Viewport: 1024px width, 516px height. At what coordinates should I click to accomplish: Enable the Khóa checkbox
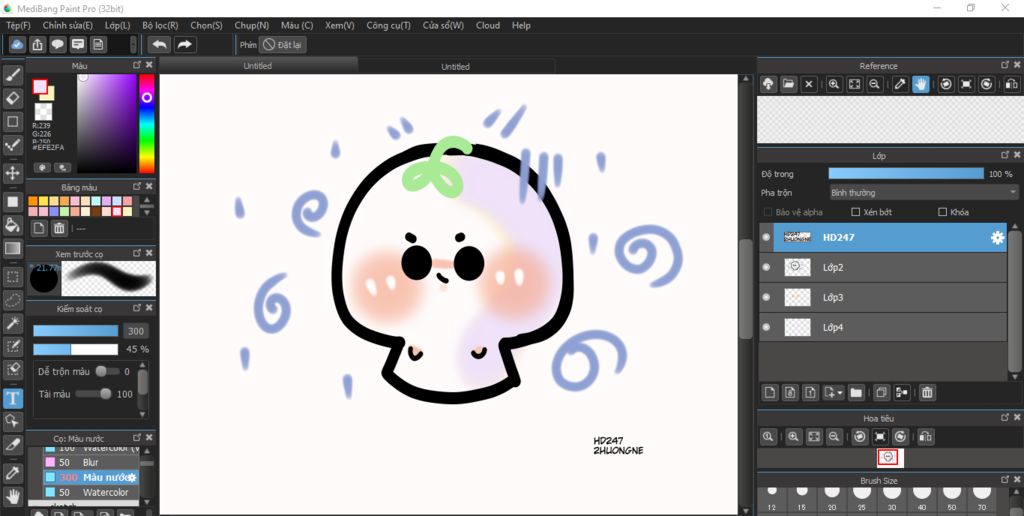942,212
